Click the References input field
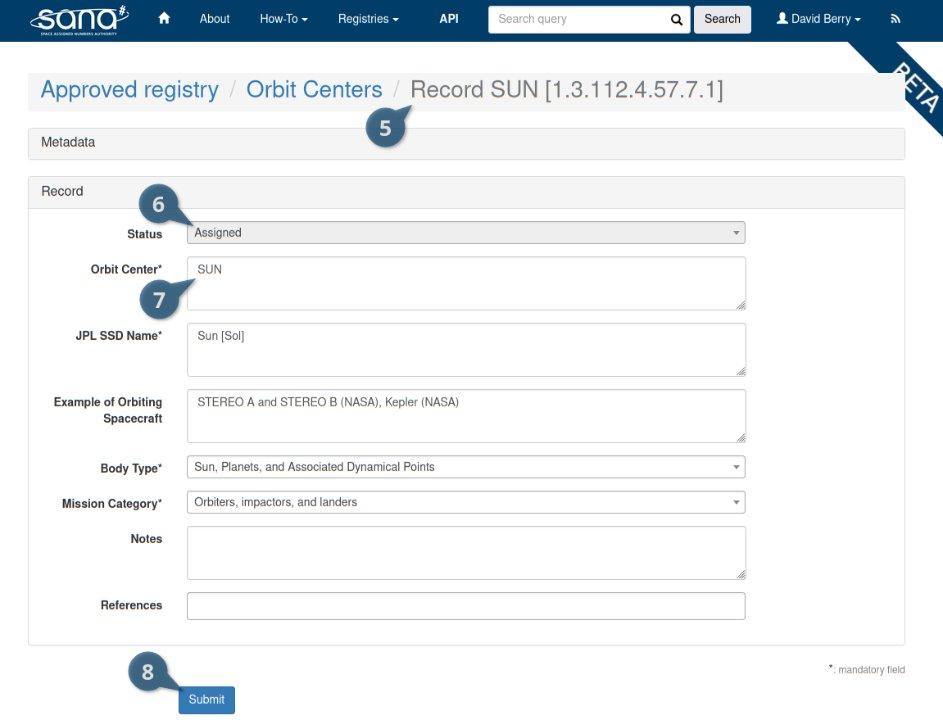 tap(466, 606)
